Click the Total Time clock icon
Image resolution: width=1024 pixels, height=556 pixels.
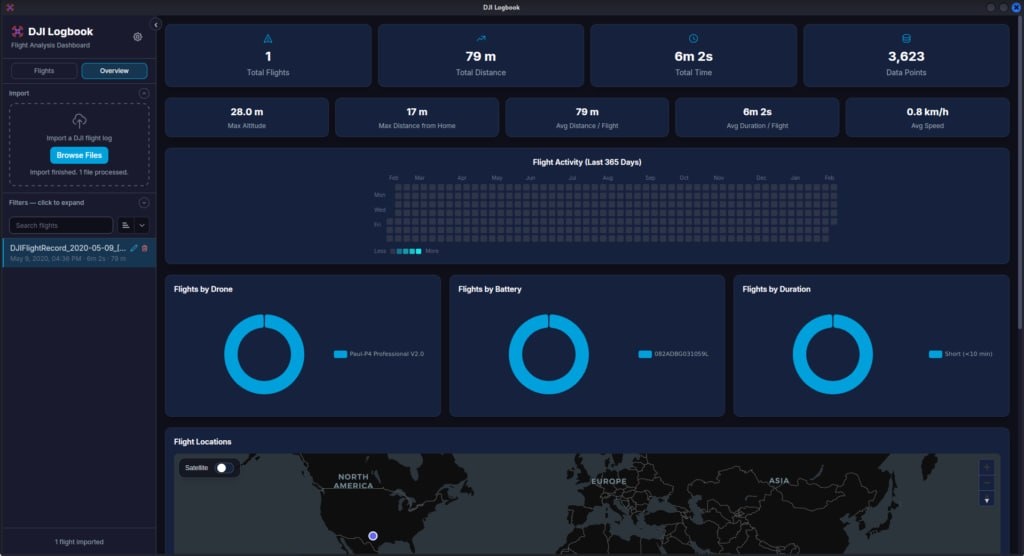694,39
